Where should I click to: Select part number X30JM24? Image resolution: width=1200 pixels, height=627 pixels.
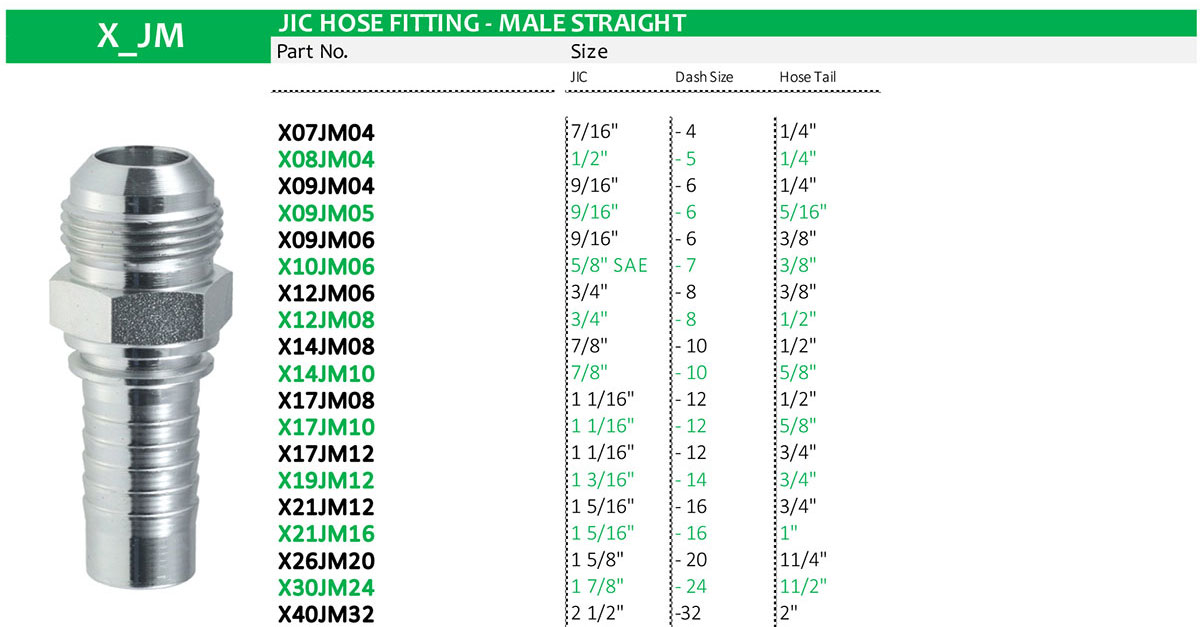click(x=326, y=588)
